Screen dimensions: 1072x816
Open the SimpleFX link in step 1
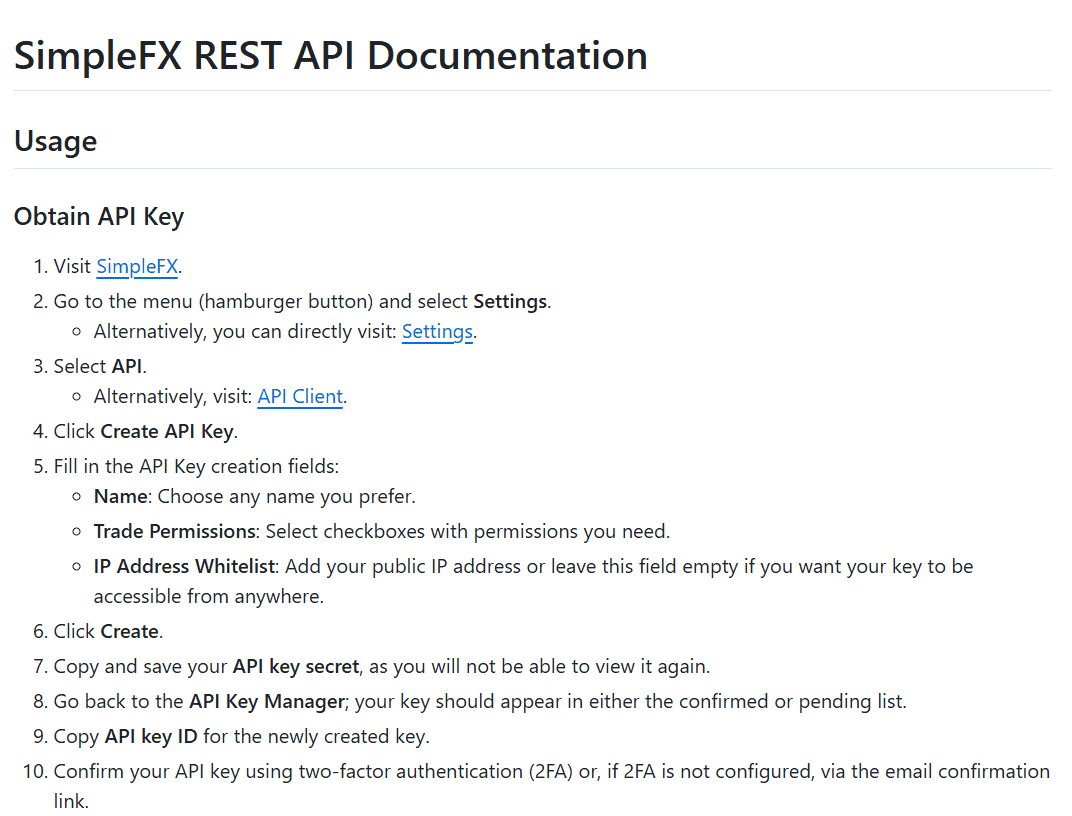coord(137,267)
